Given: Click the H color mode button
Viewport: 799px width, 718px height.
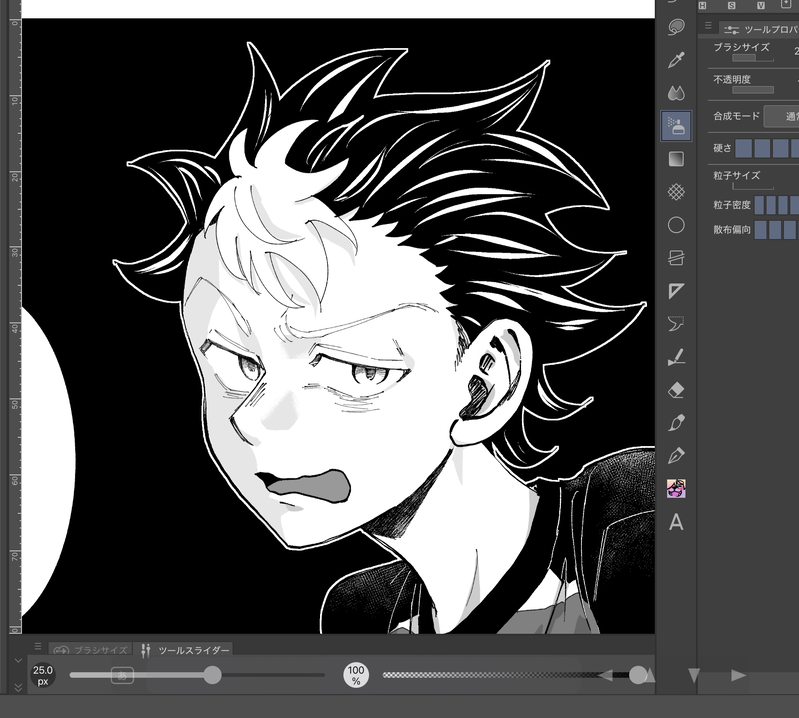Looking at the screenshot, I should (x=703, y=5).
